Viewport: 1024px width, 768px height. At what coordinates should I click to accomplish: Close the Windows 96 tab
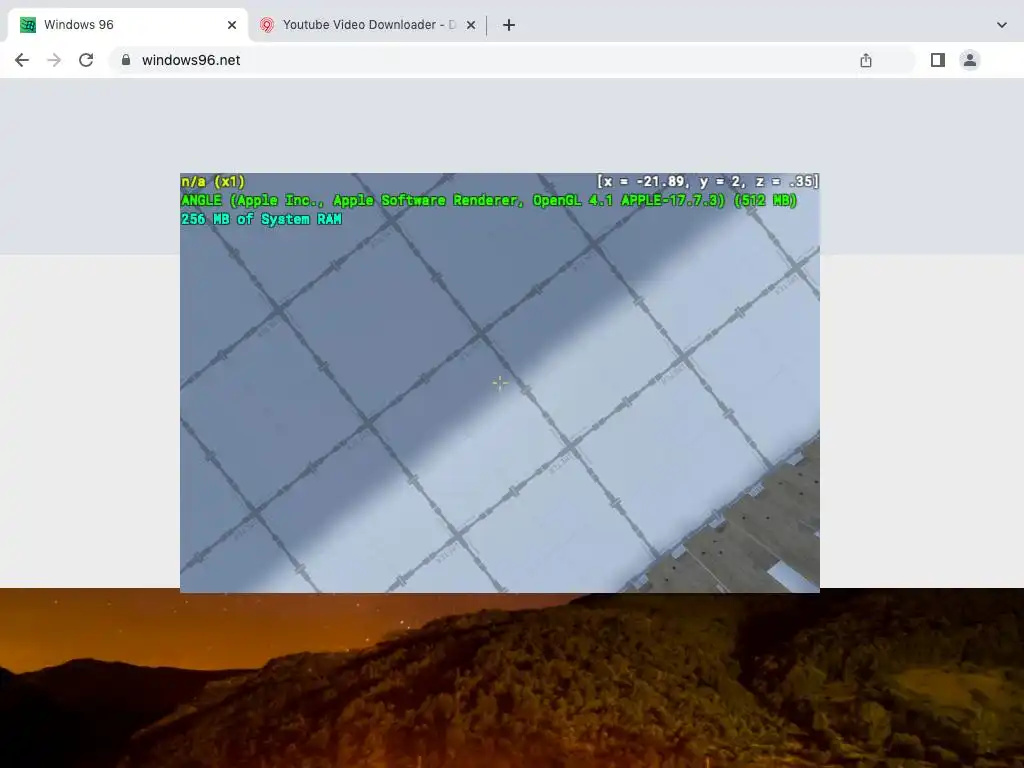(x=232, y=25)
